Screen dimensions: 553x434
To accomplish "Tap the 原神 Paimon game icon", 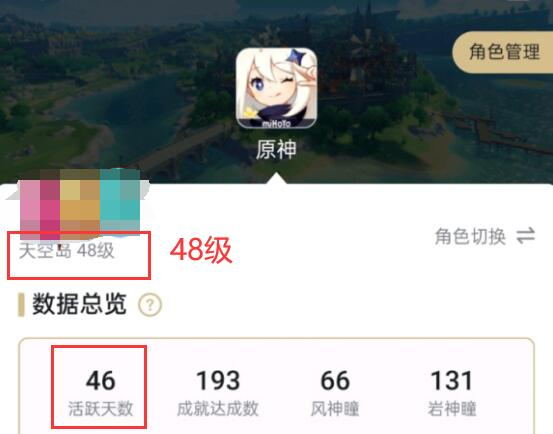I will [276, 88].
